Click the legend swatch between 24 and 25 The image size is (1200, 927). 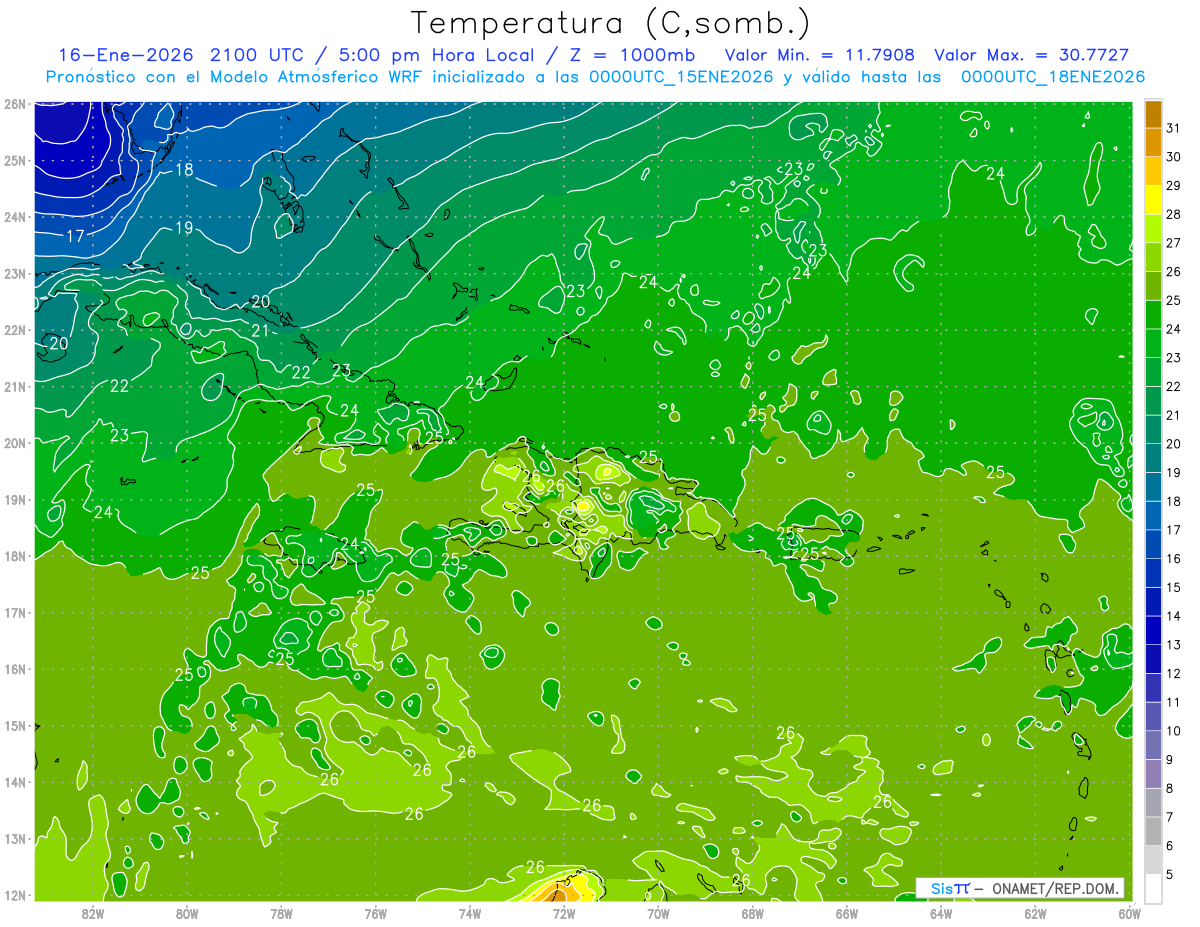coord(1153,315)
